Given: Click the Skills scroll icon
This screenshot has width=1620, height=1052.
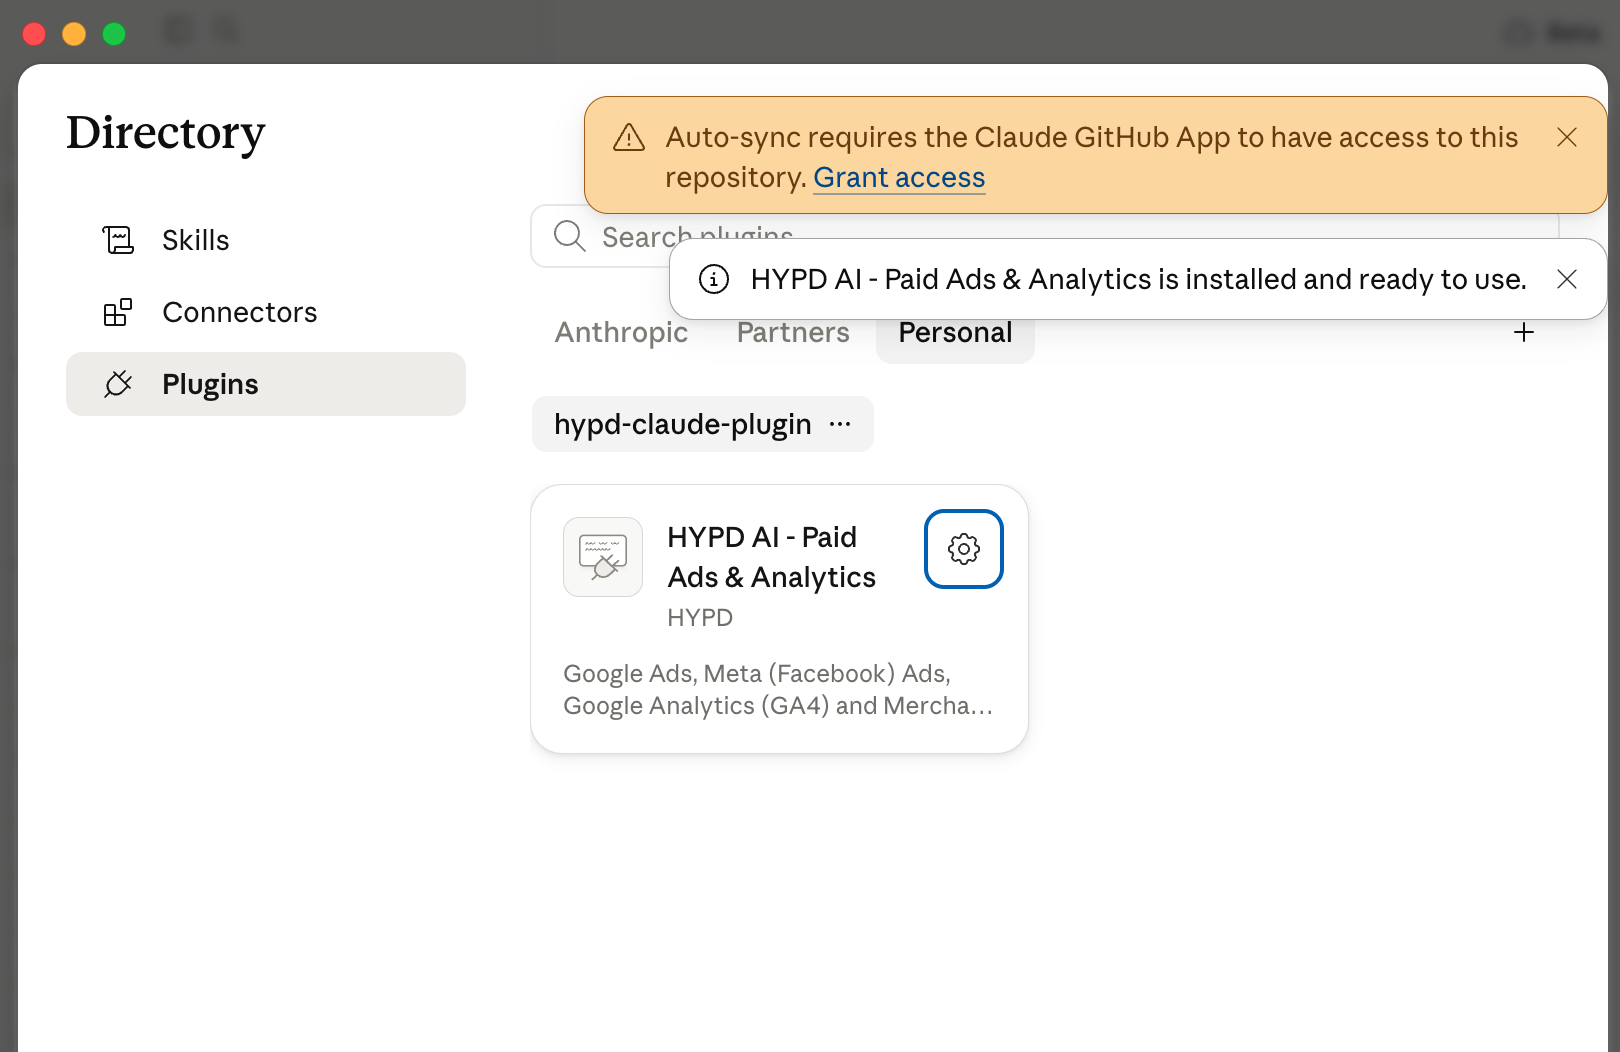Looking at the screenshot, I should tap(118, 240).
